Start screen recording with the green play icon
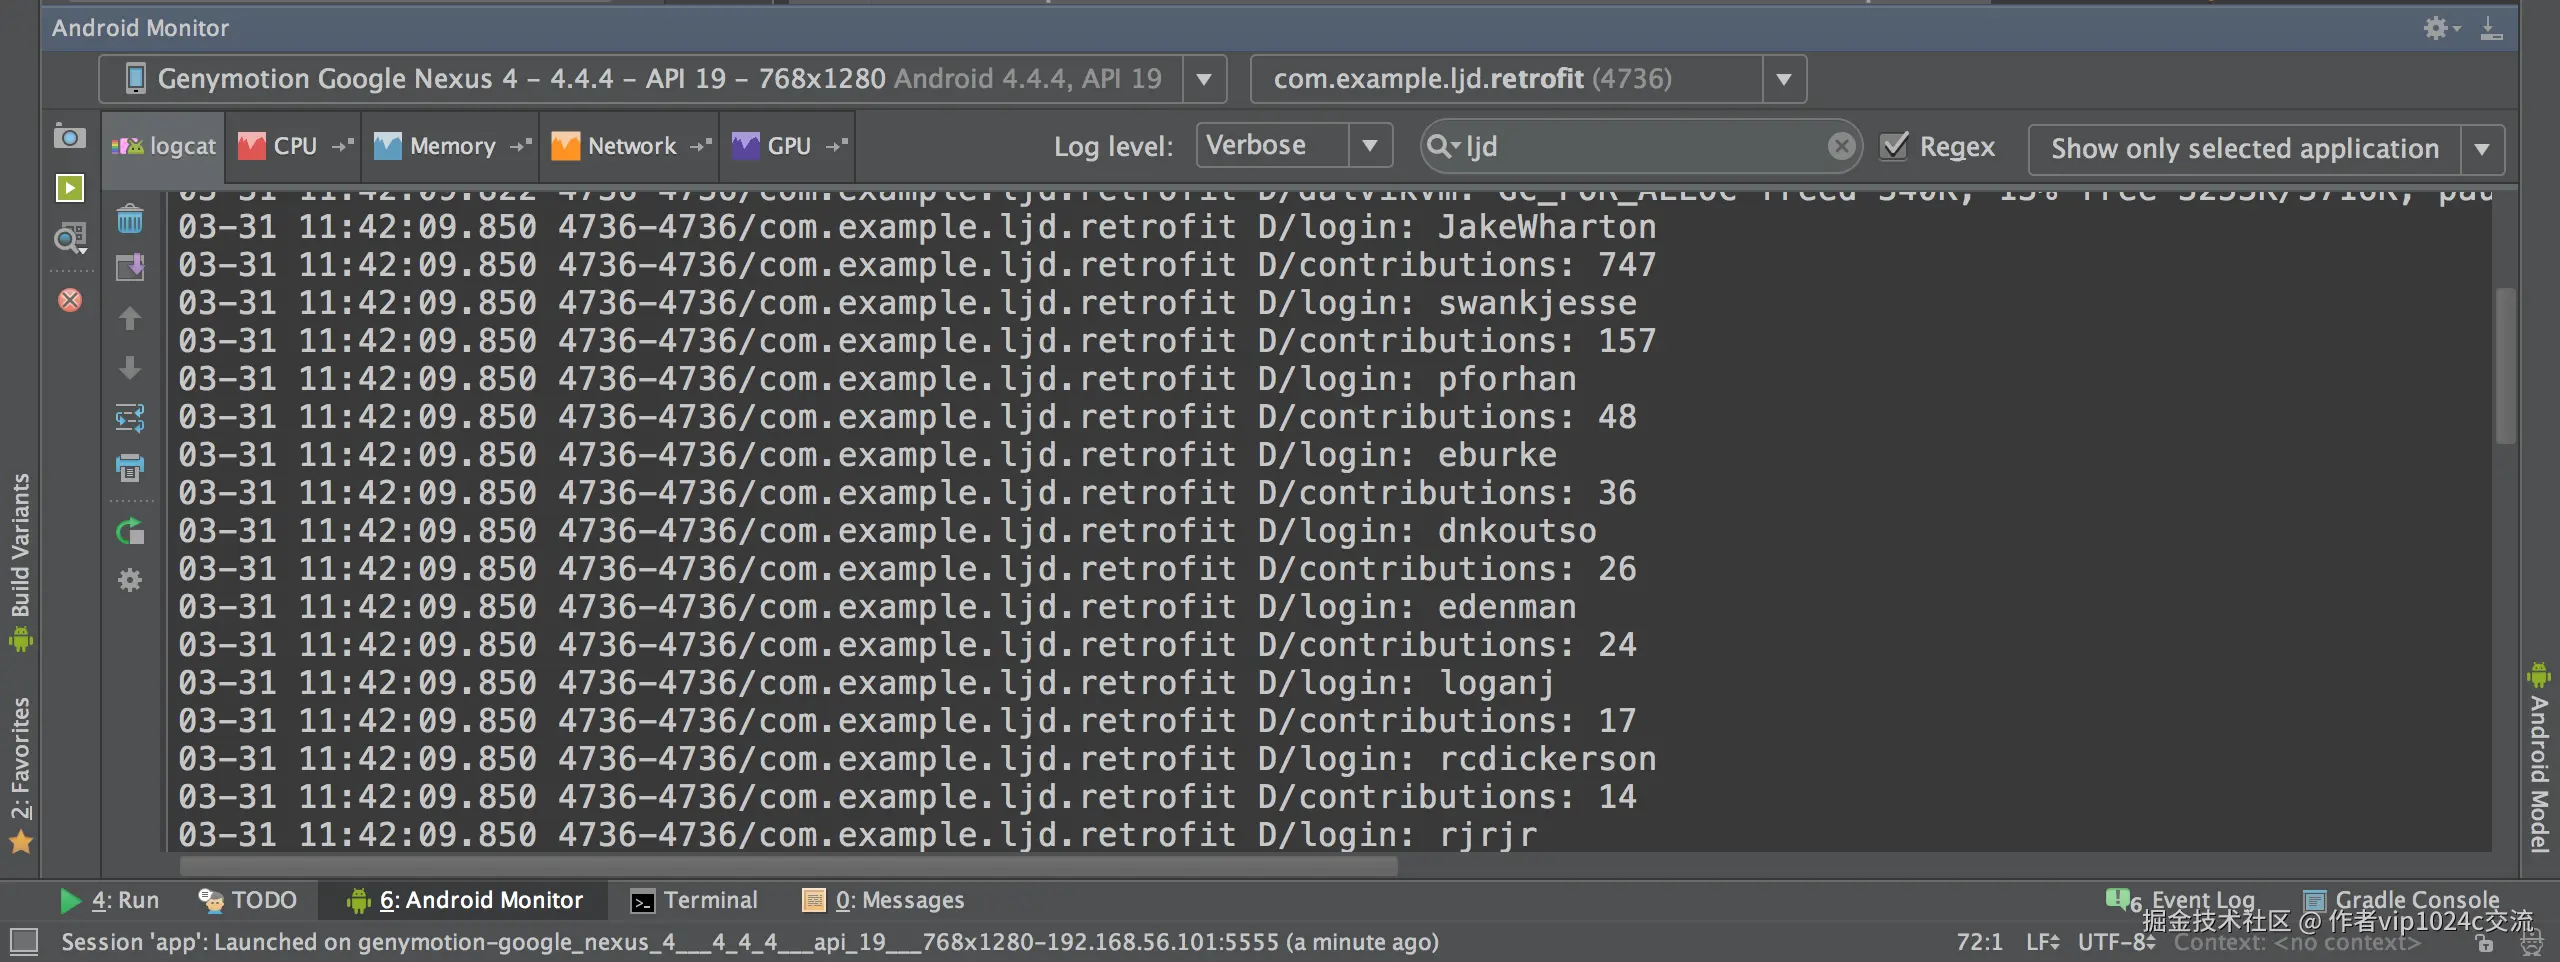2560x962 pixels. 69,187
